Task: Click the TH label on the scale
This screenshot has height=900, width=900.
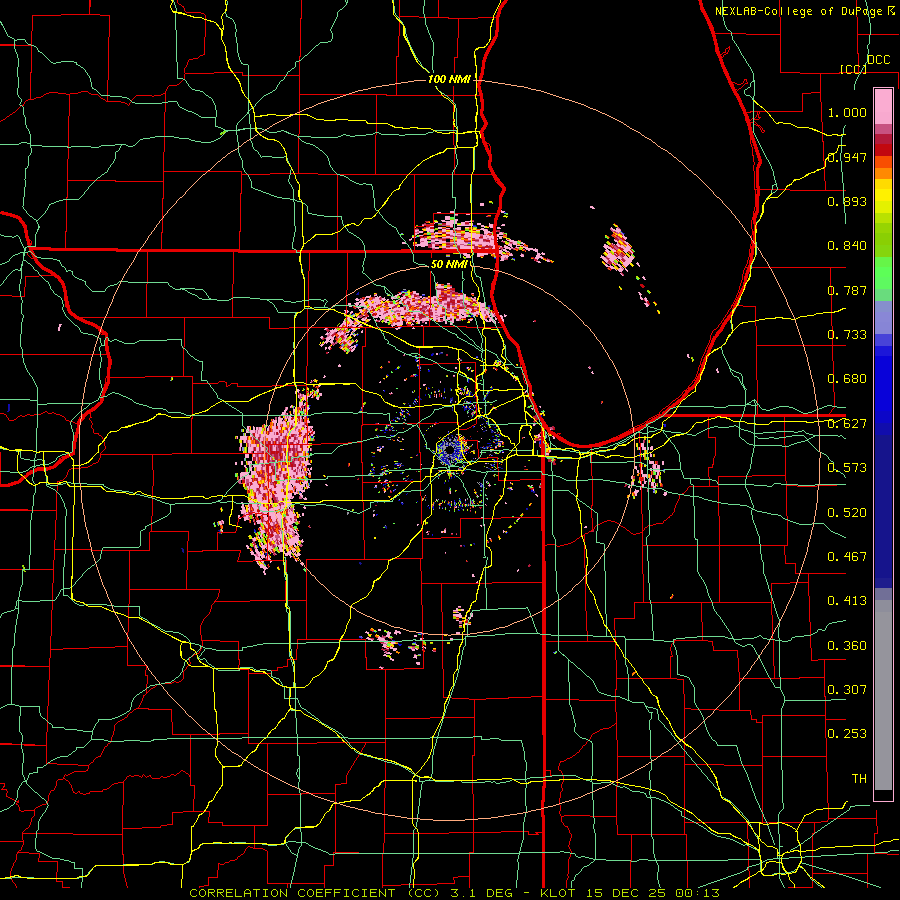Action: pos(859,779)
